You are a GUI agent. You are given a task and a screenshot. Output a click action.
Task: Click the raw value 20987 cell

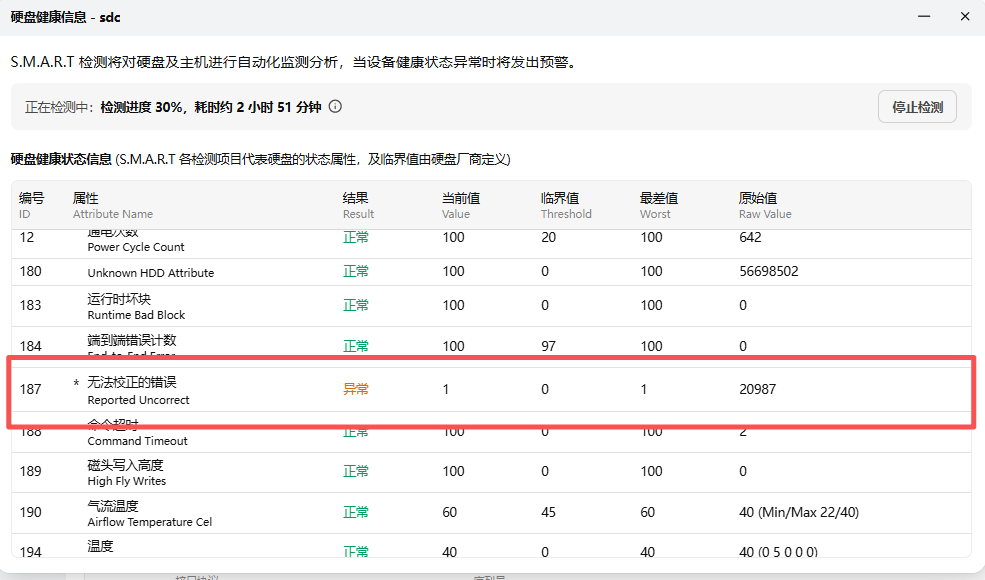click(757, 389)
